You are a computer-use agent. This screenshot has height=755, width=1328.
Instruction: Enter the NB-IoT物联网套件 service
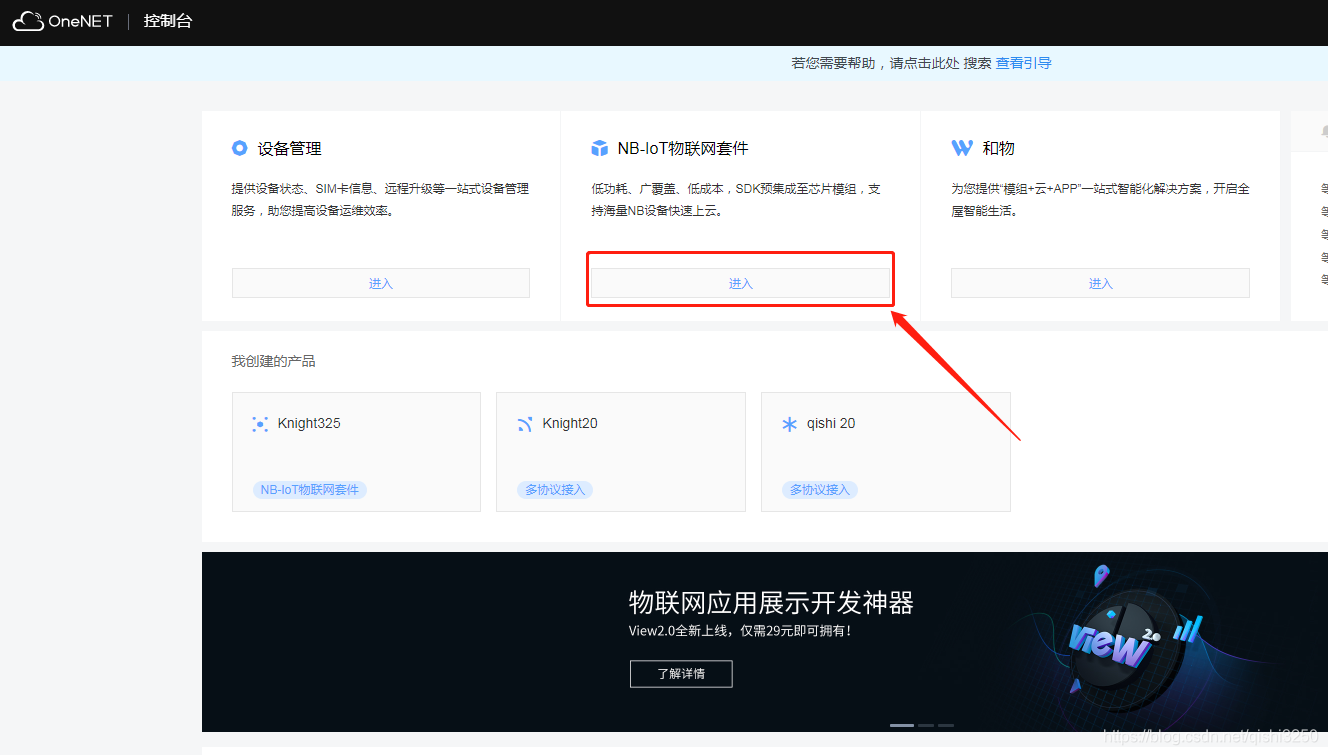(740, 283)
